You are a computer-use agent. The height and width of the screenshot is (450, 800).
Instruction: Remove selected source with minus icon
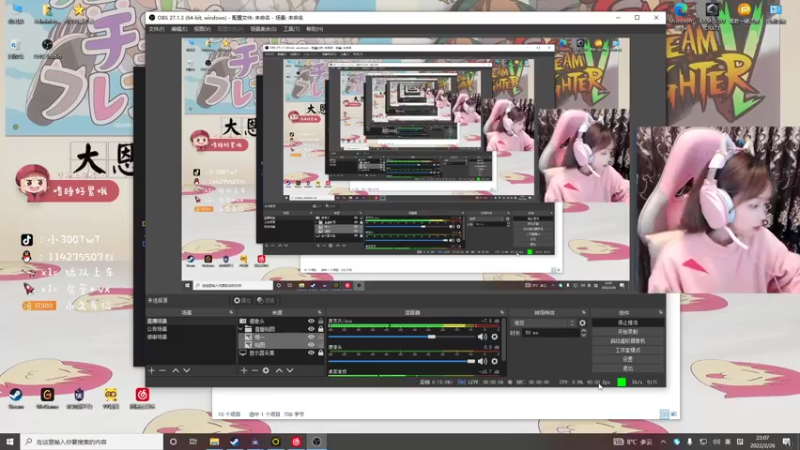pyautogui.click(x=255, y=370)
